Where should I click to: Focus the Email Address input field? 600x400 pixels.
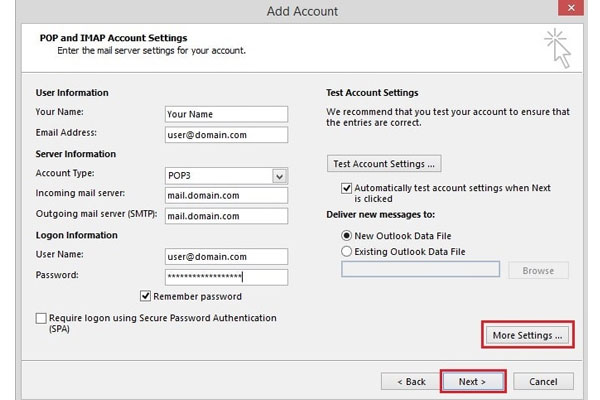(x=226, y=135)
